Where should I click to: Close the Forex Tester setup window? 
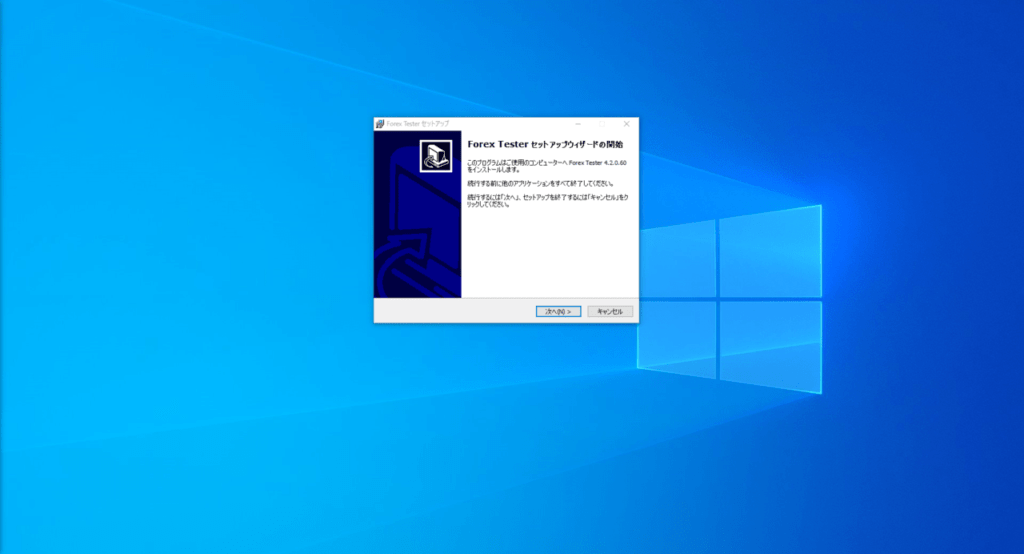626,123
